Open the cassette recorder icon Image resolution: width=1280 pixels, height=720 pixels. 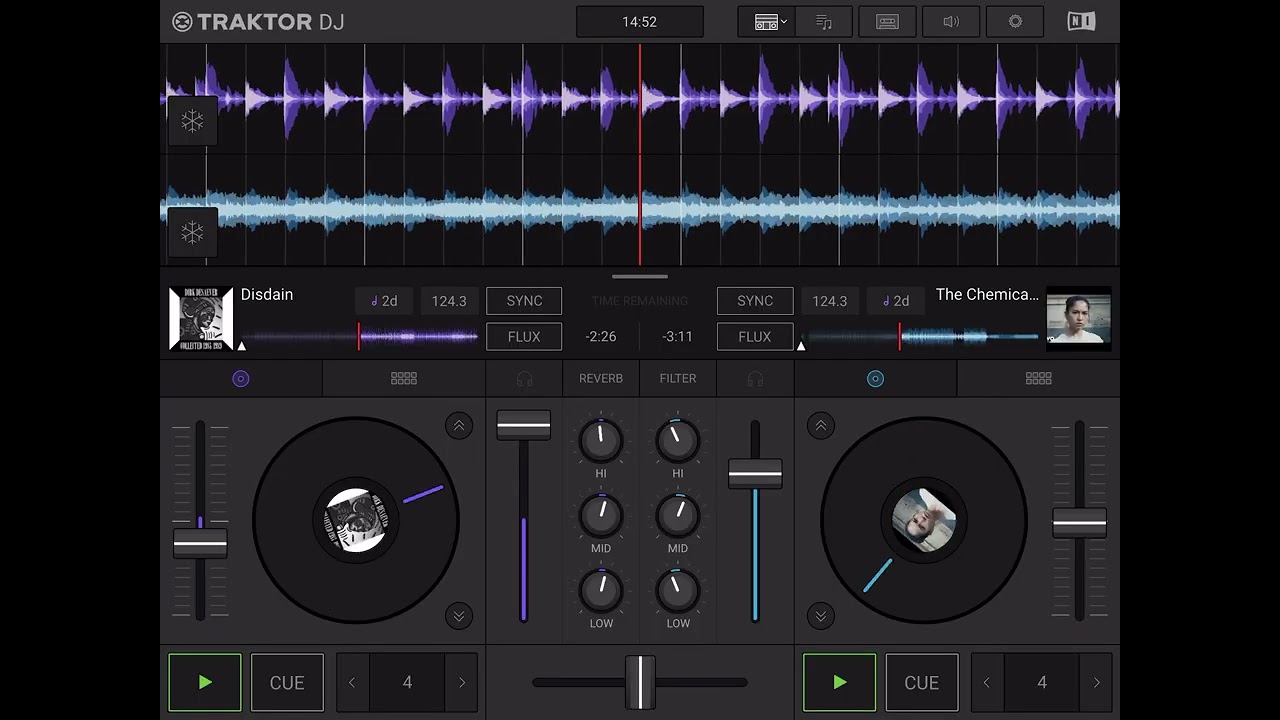click(887, 22)
